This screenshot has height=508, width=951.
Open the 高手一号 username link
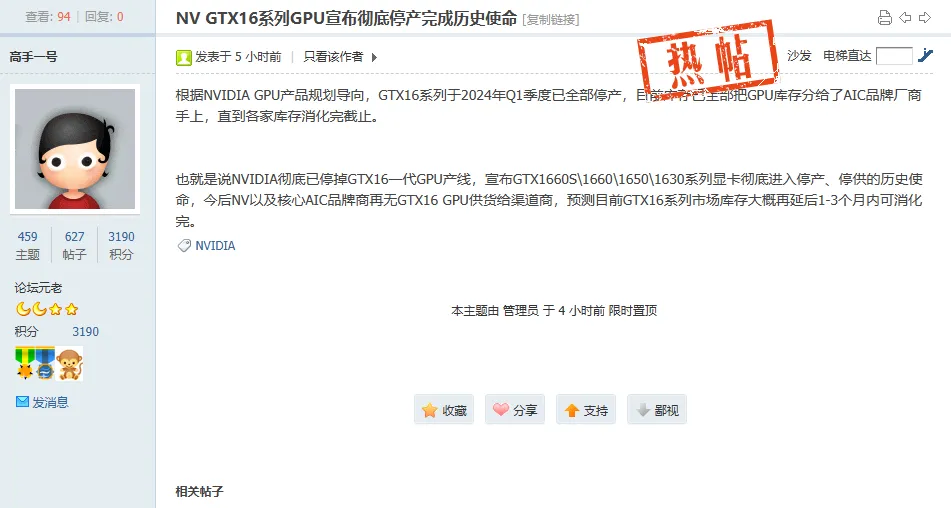tap(33, 57)
